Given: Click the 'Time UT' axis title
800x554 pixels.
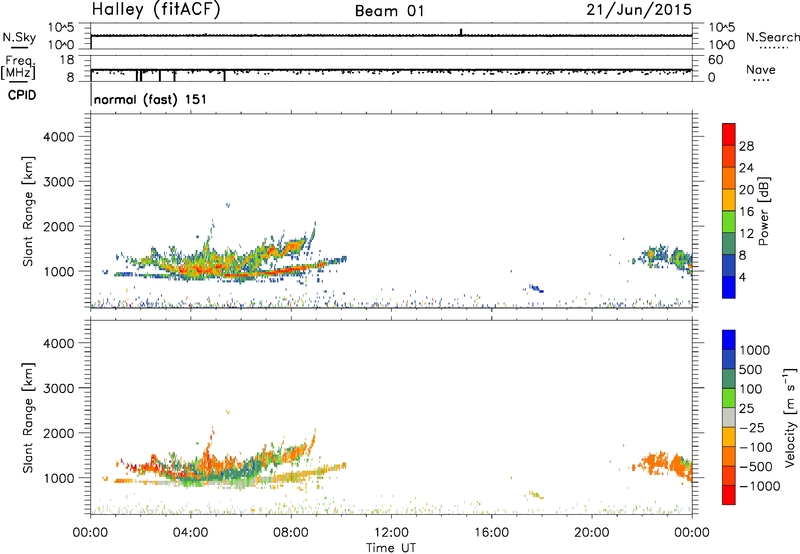Looking at the screenshot, I should click(x=391, y=547).
